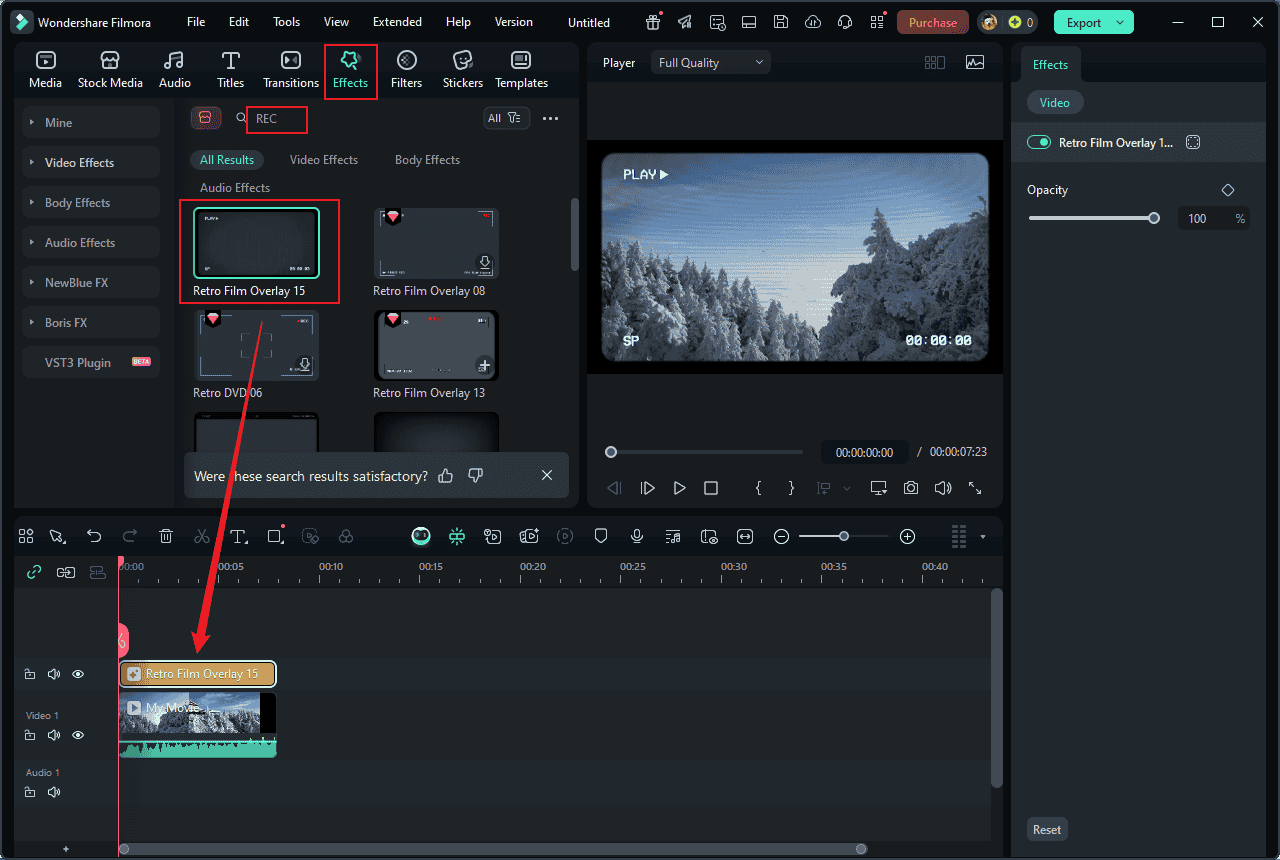Click the Reset button in the Effects panel
Viewport: 1280px width, 860px height.
coord(1047,829)
